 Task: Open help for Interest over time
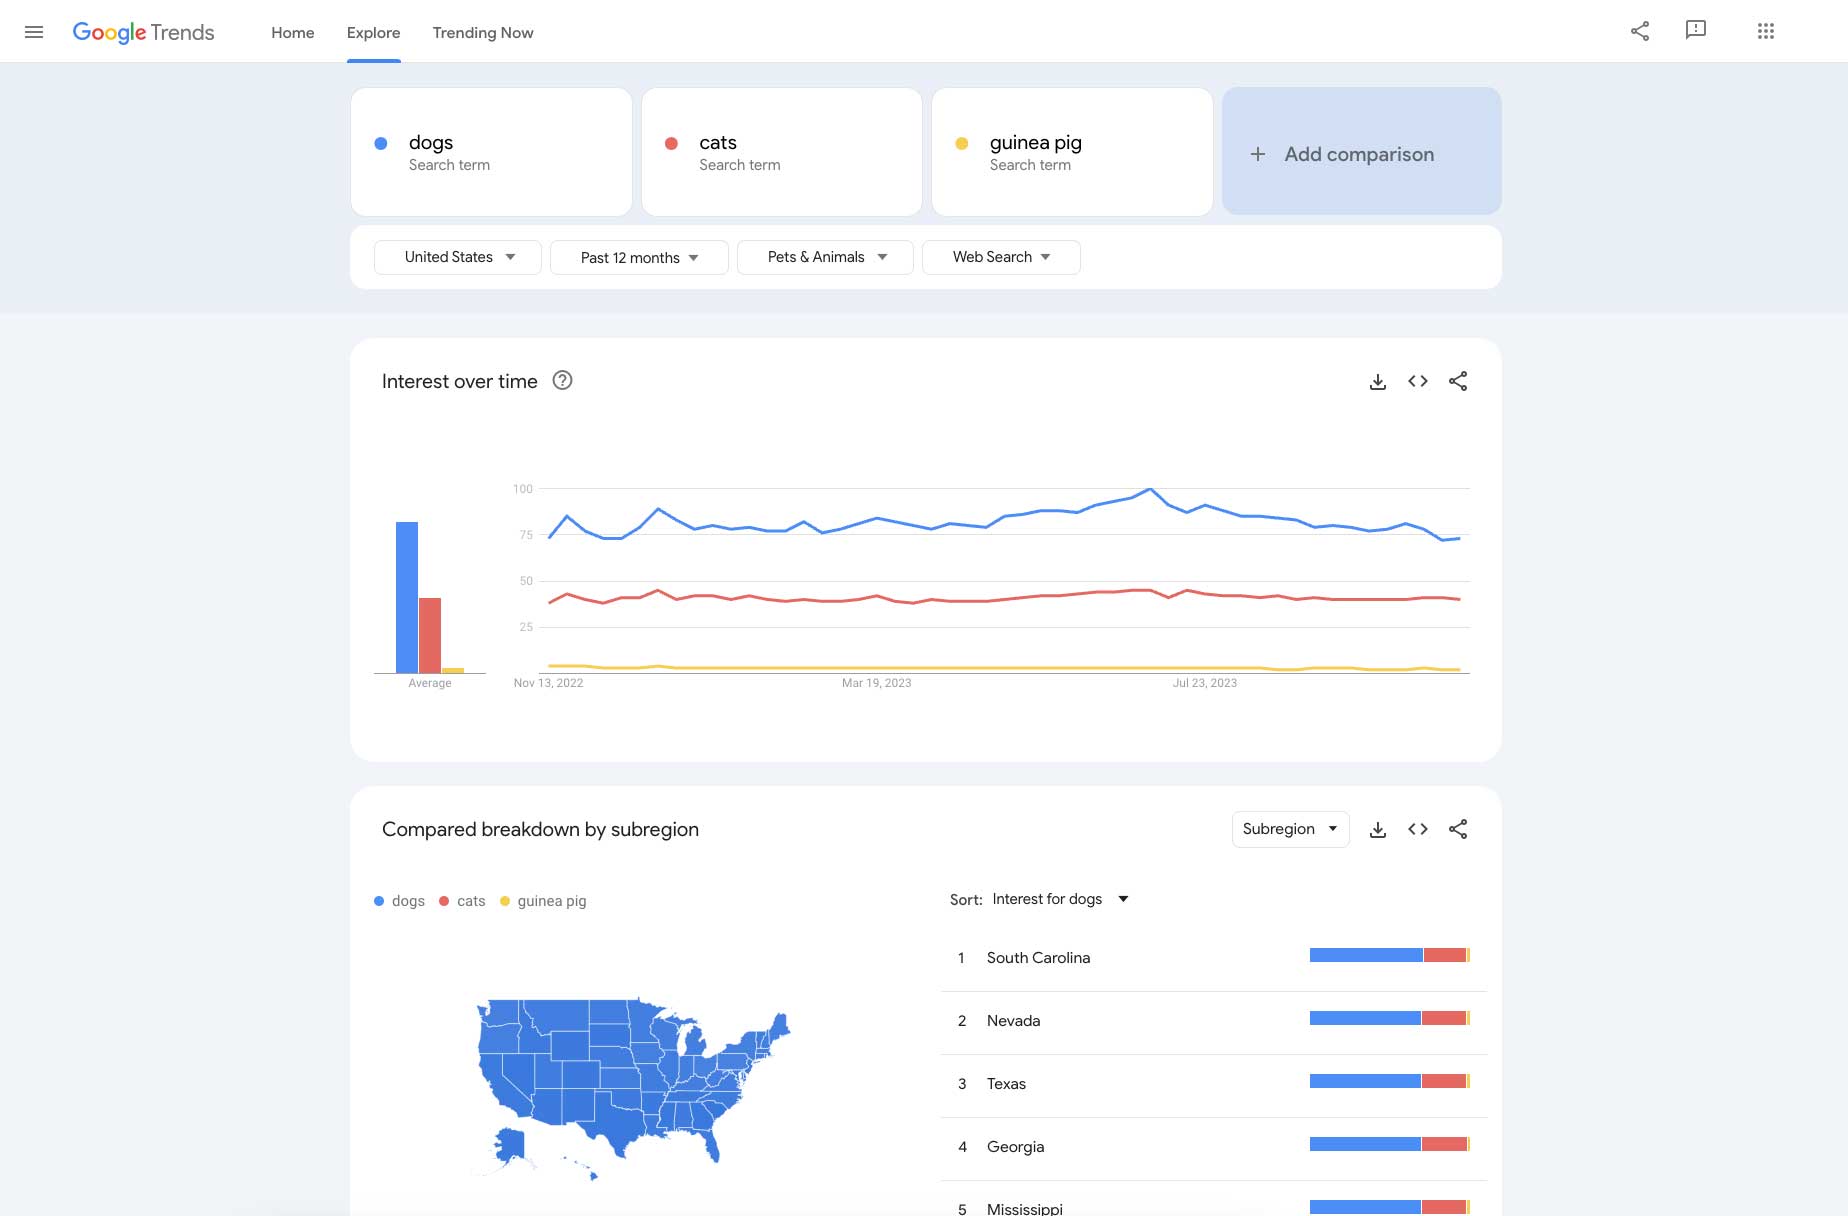[x=562, y=381]
